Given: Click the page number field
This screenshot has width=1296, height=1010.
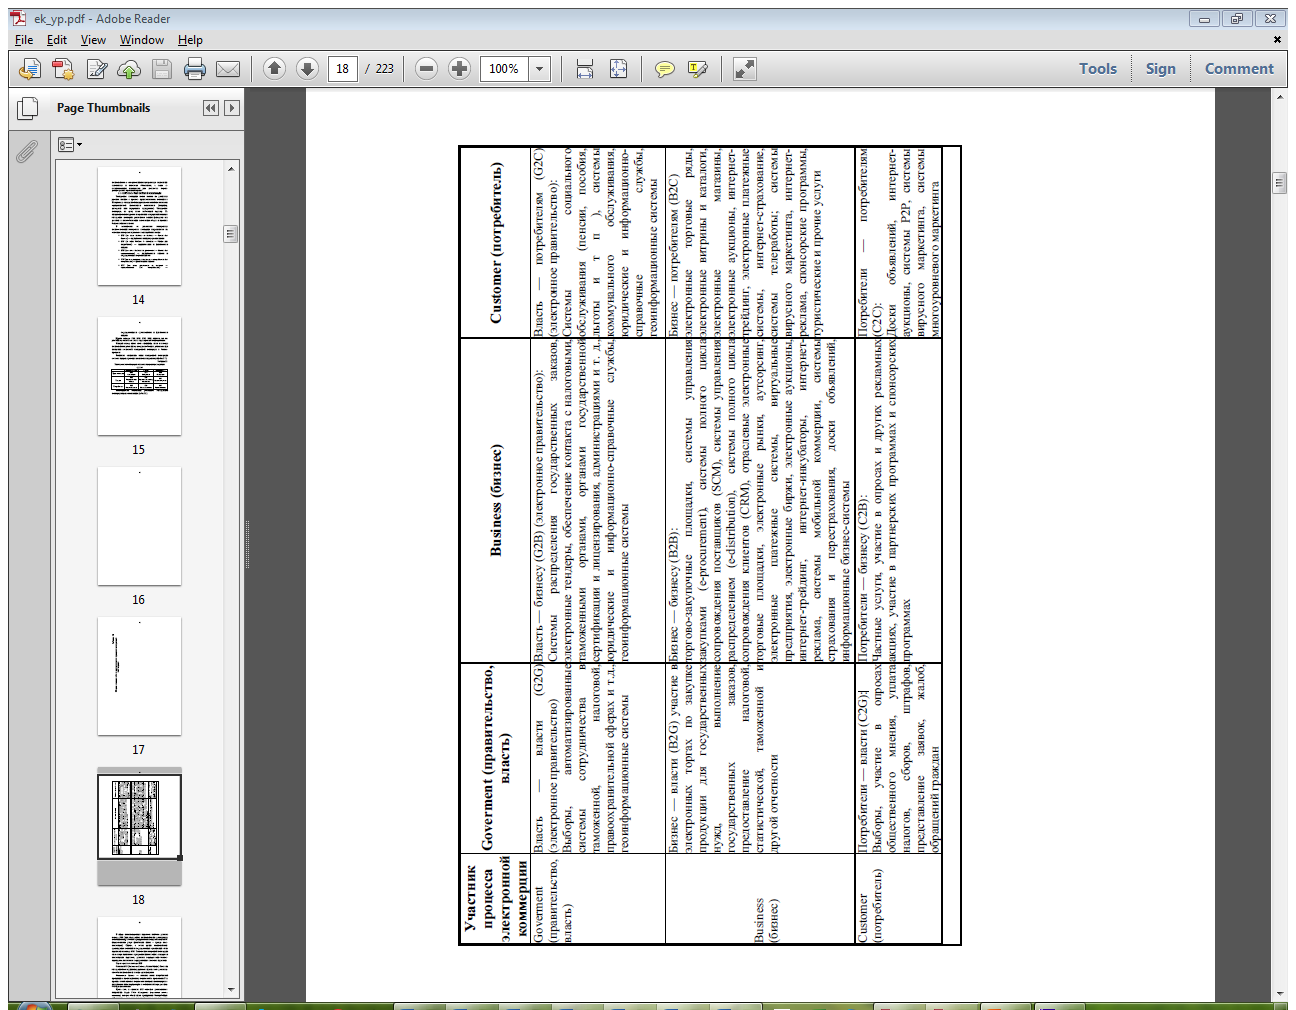Looking at the screenshot, I should (x=342, y=69).
